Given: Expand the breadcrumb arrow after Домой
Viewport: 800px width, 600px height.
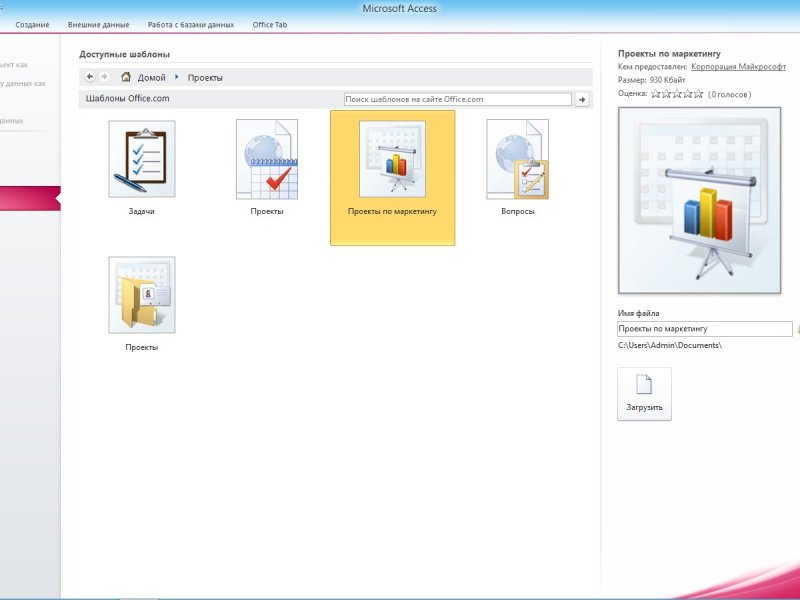Looking at the screenshot, I should point(177,77).
